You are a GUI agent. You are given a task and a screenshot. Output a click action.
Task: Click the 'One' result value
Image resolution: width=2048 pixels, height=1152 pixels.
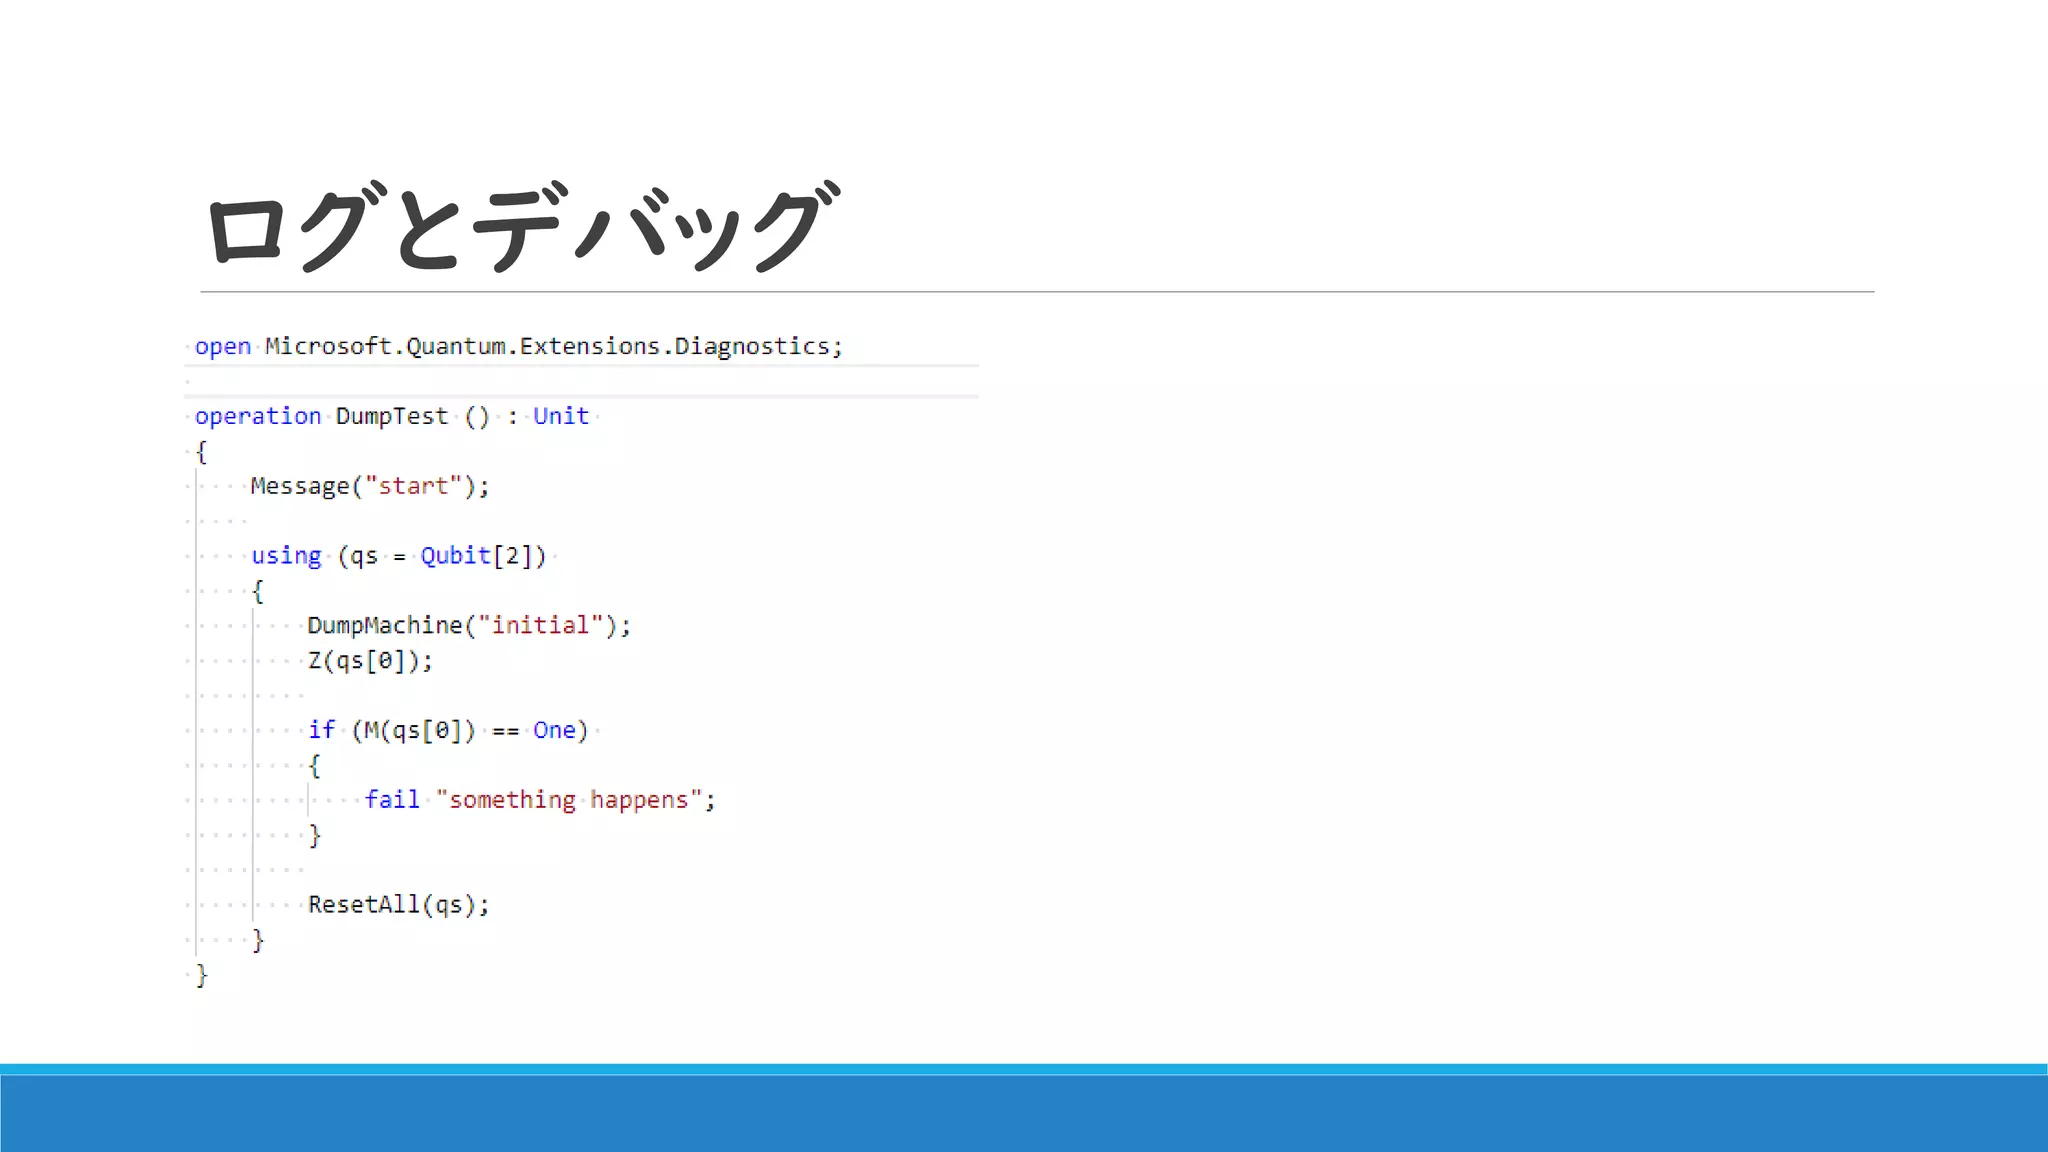click(554, 730)
